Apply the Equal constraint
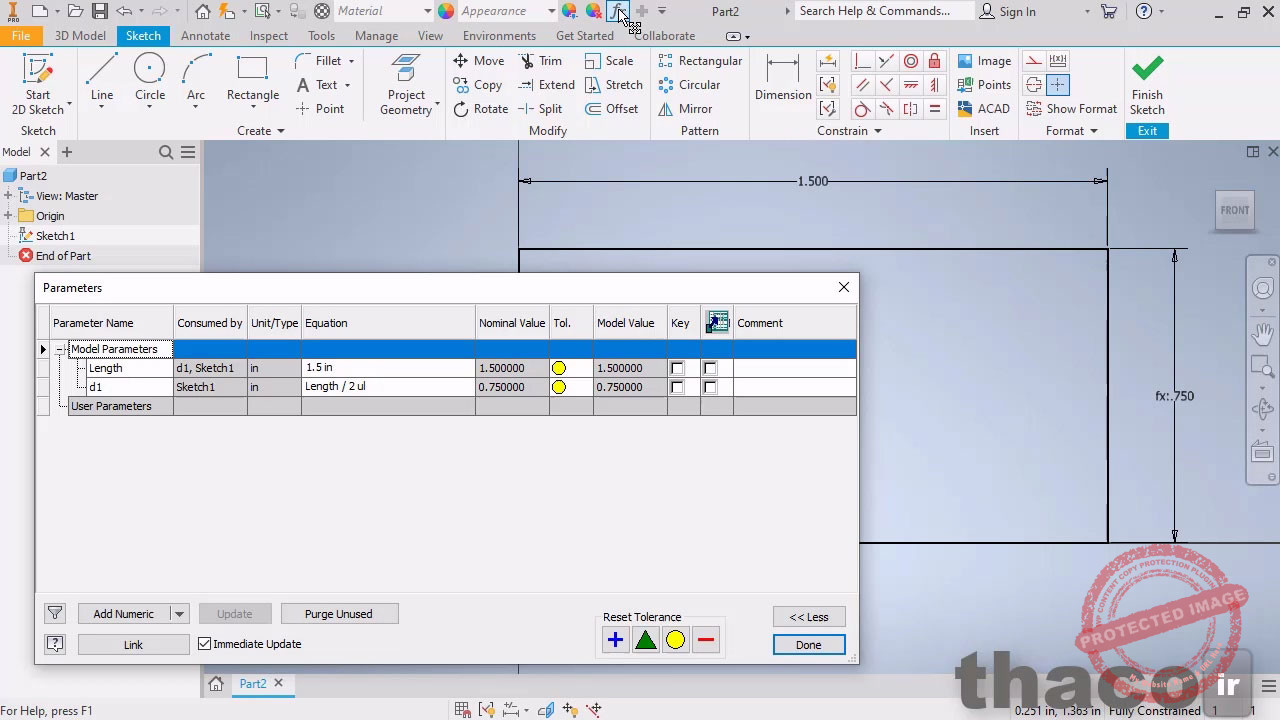The width and height of the screenshot is (1280, 720). click(x=934, y=109)
